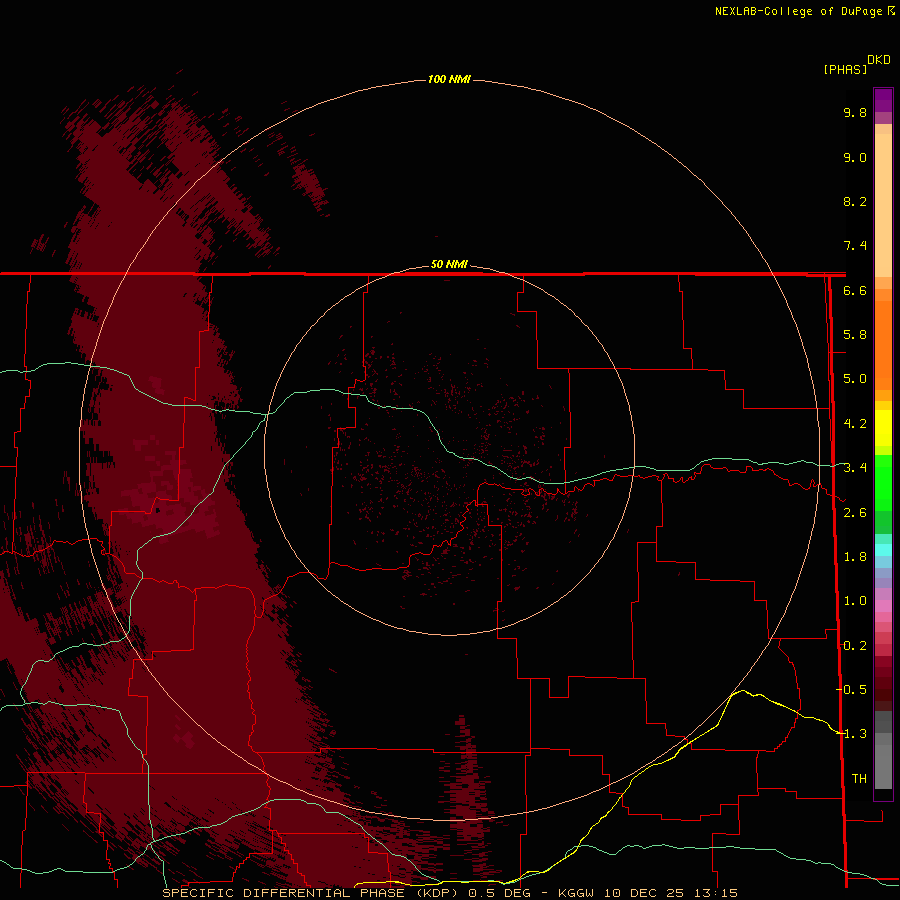This screenshot has width=900, height=900.
Task: Click the 9.0 value on the color scale
Action: [855, 157]
